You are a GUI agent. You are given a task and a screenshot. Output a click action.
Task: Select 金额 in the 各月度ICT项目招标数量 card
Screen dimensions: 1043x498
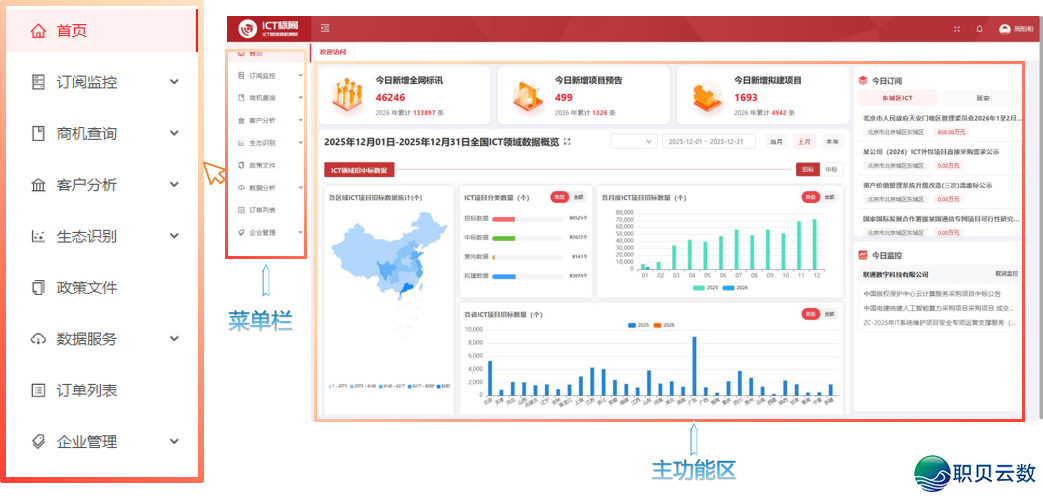pos(829,197)
